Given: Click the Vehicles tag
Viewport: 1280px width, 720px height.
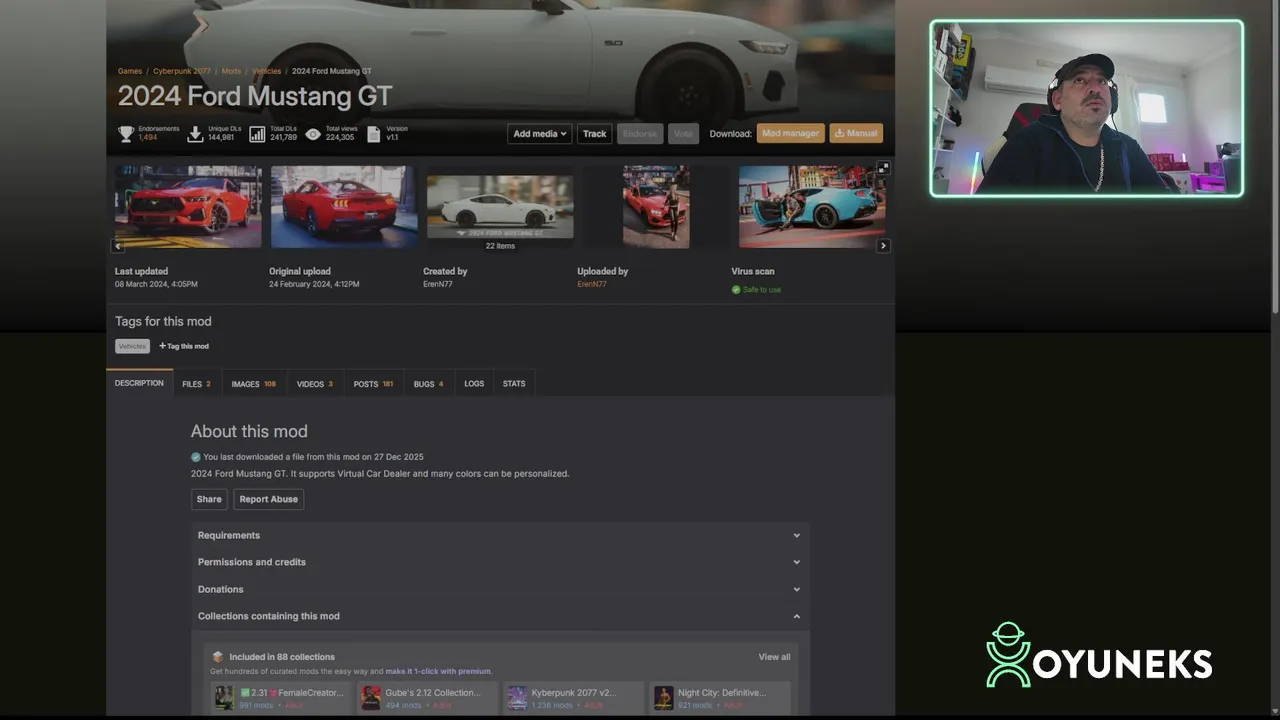Looking at the screenshot, I should pos(132,346).
